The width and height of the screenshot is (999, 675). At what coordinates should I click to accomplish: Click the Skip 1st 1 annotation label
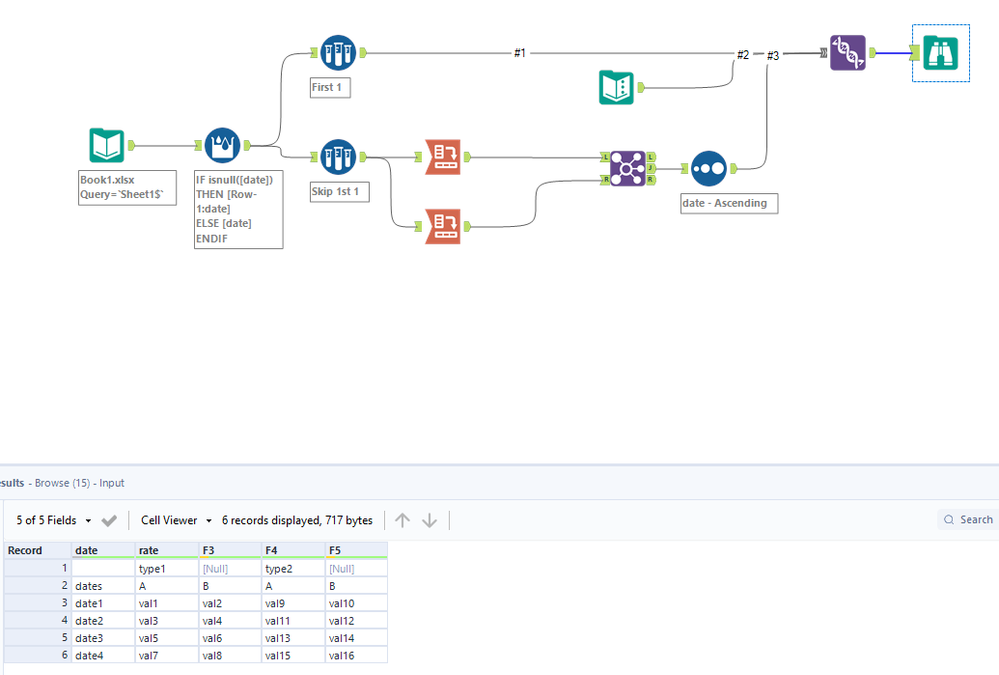[340, 191]
